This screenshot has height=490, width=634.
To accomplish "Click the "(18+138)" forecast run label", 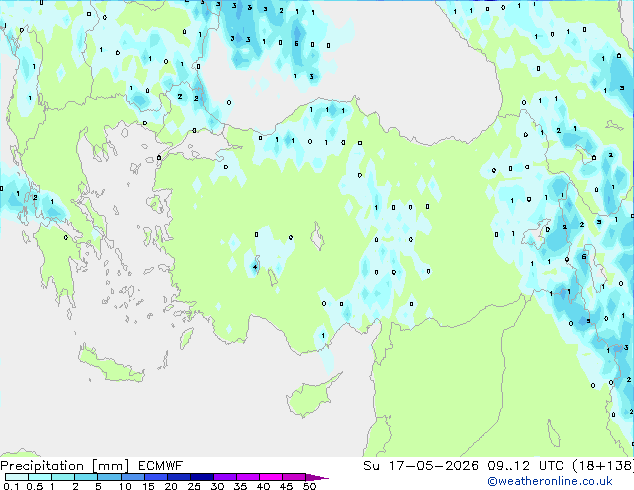I will click(x=603, y=466).
